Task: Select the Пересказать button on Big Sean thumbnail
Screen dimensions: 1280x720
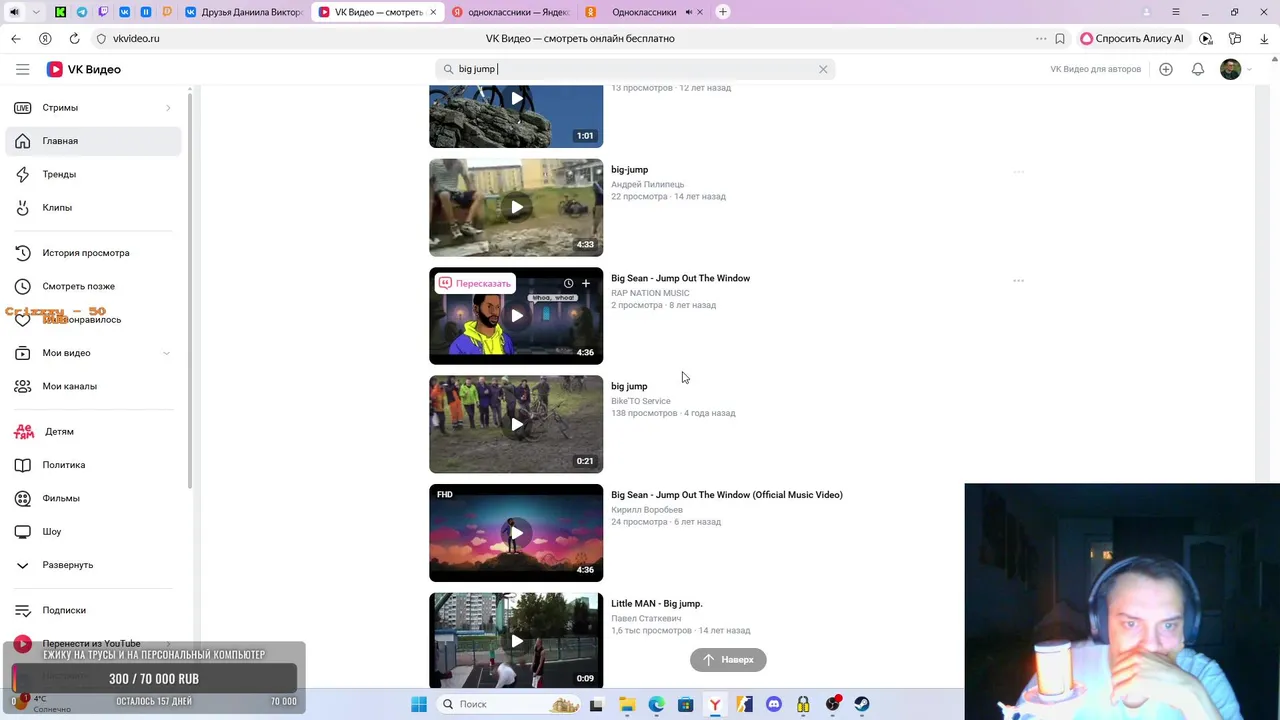Action: coord(475,283)
